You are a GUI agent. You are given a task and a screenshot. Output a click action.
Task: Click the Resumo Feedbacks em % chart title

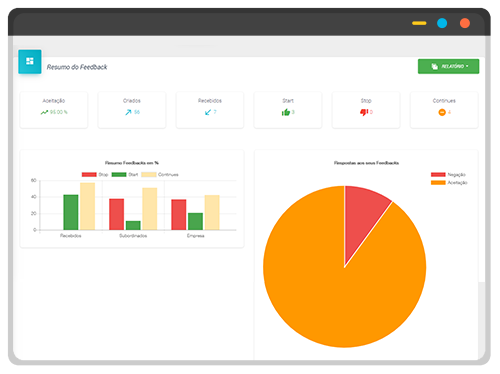click(x=132, y=163)
